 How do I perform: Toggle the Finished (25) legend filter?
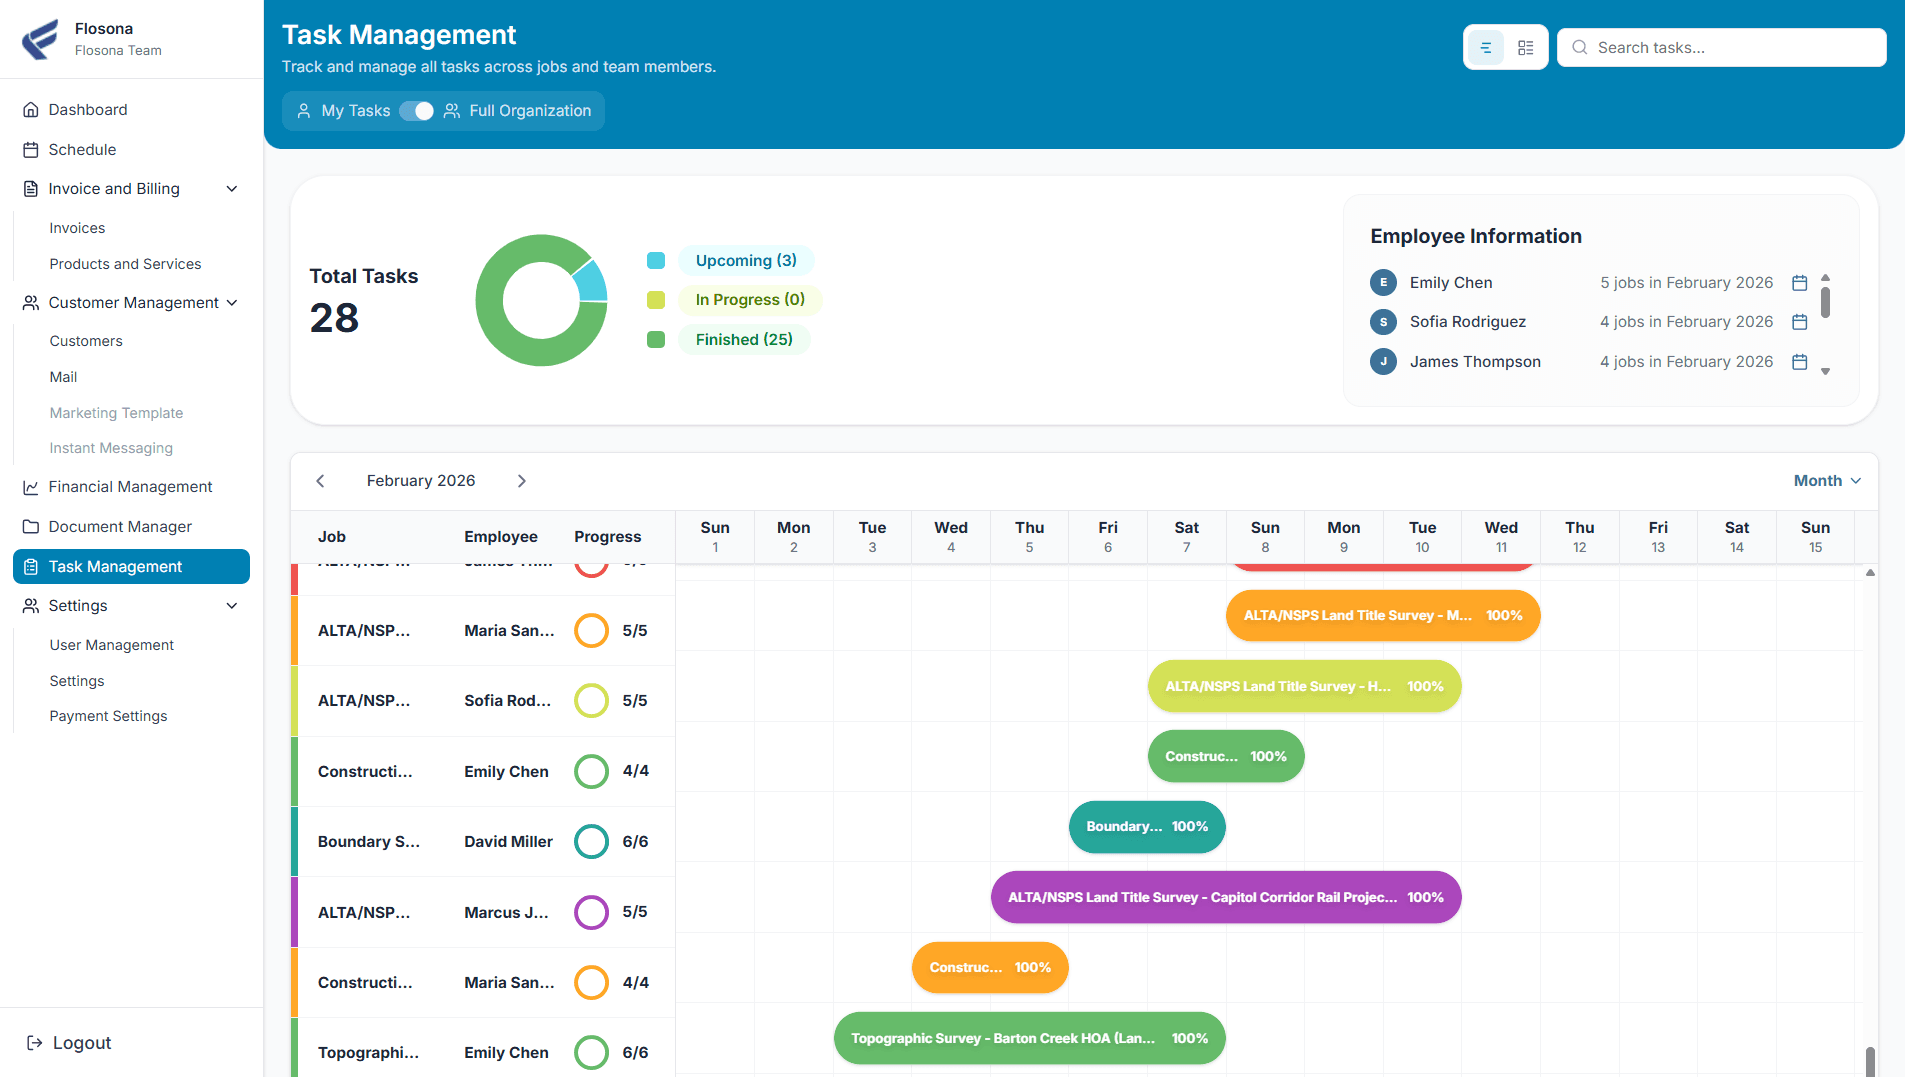point(744,339)
